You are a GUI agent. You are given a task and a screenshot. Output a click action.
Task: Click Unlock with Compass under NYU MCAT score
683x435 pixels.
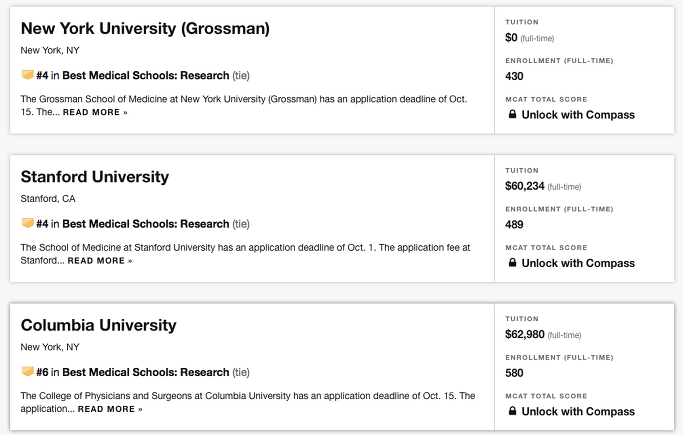click(578, 115)
